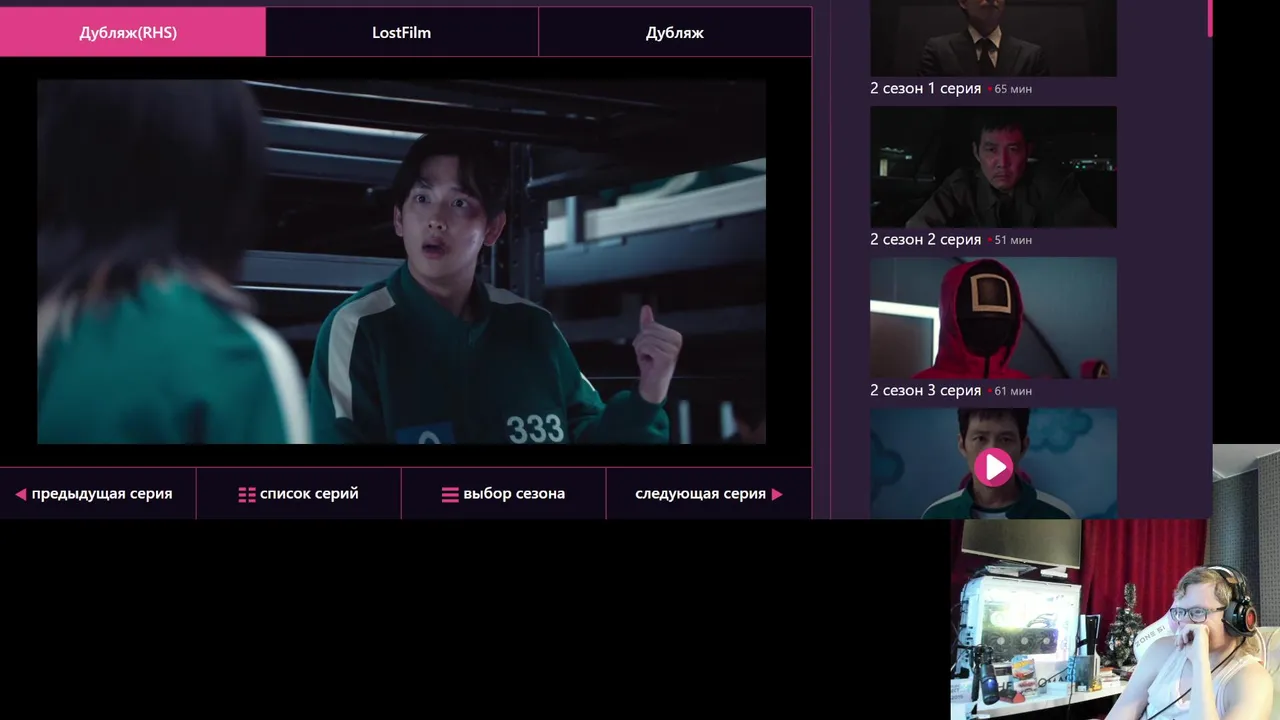Click the 65 мин duration label
Image resolution: width=1280 pixels, height=720 pixels.
(x=1013, y=89)
